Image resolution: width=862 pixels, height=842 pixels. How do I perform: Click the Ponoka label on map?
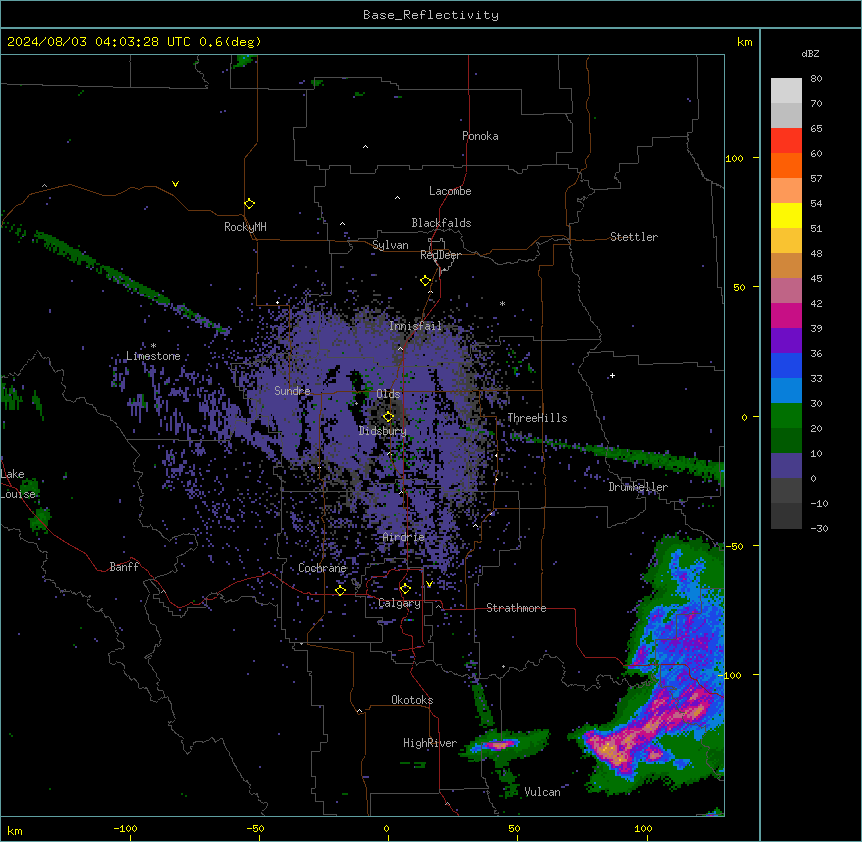pos(480,136)
